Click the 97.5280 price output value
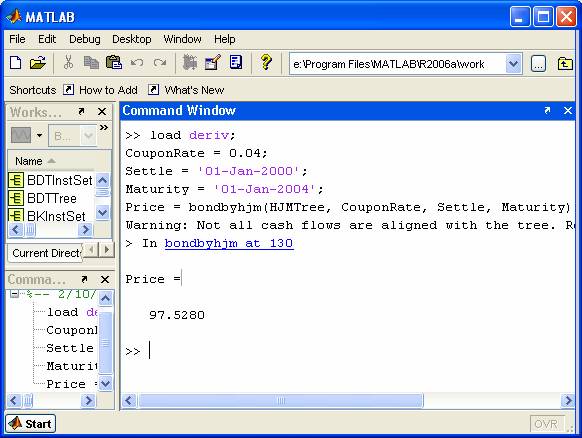The image size is (582, 438). [177, 315]
